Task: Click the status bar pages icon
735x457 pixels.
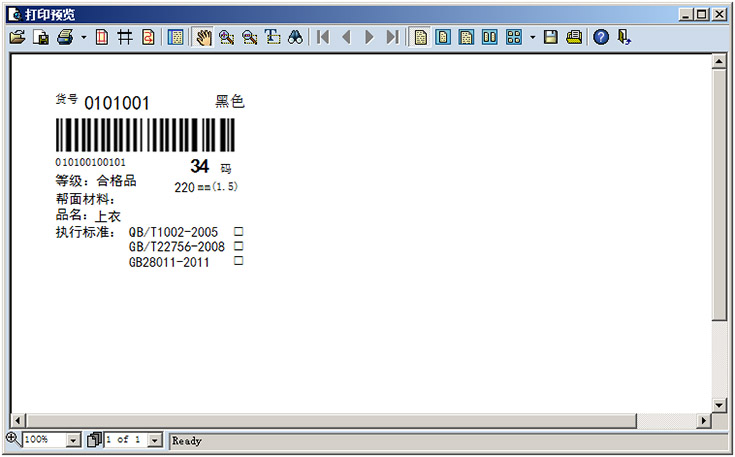Action: (x=94, y=440)
